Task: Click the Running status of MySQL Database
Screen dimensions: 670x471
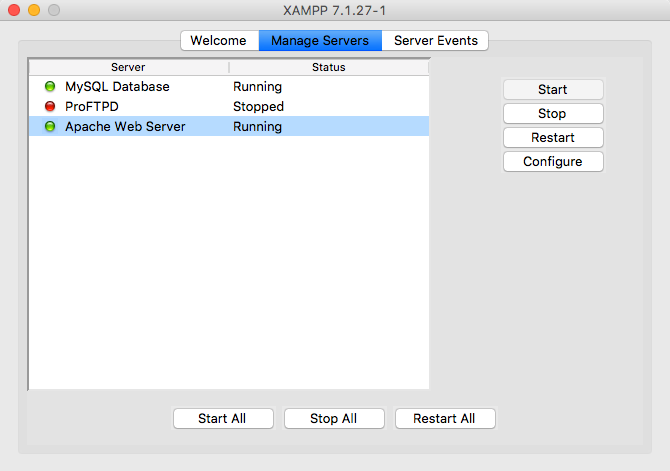Action: pyautogui.click(x=257, y=87)
